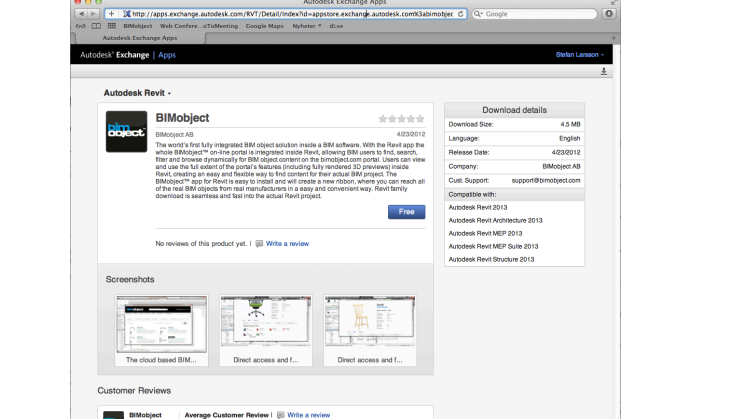Click Autodesk Revit MEP Suite 2013 entry
746x419 pixels.
click(x=493, y=246)
